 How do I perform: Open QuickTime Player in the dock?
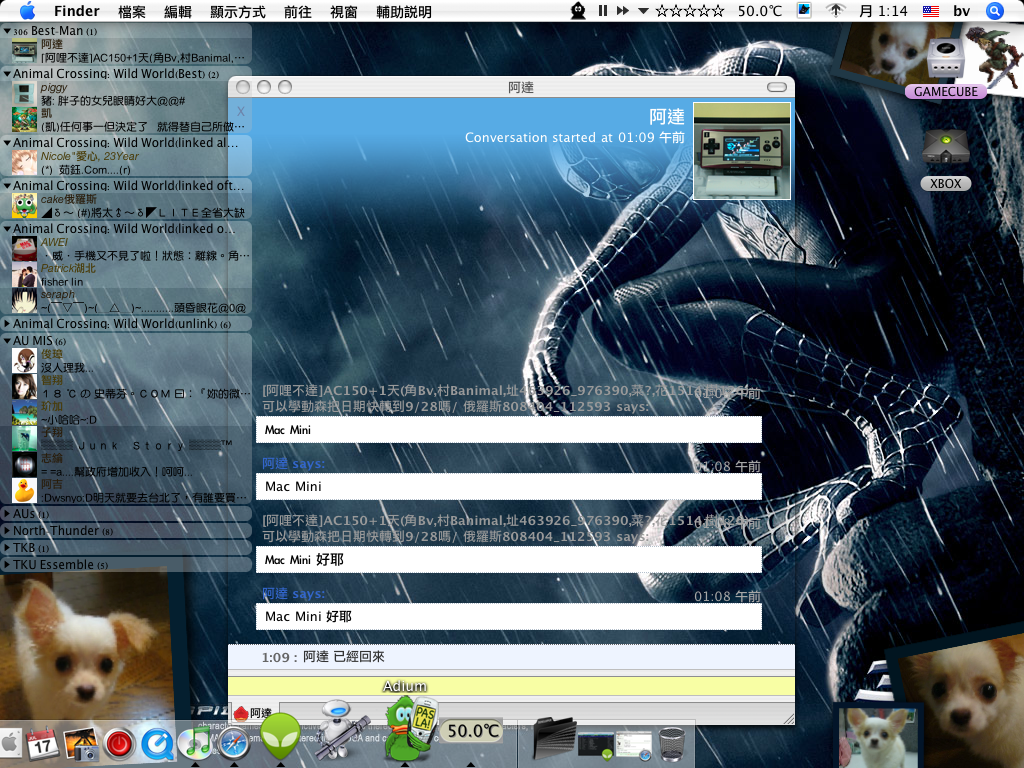point(157,744)
